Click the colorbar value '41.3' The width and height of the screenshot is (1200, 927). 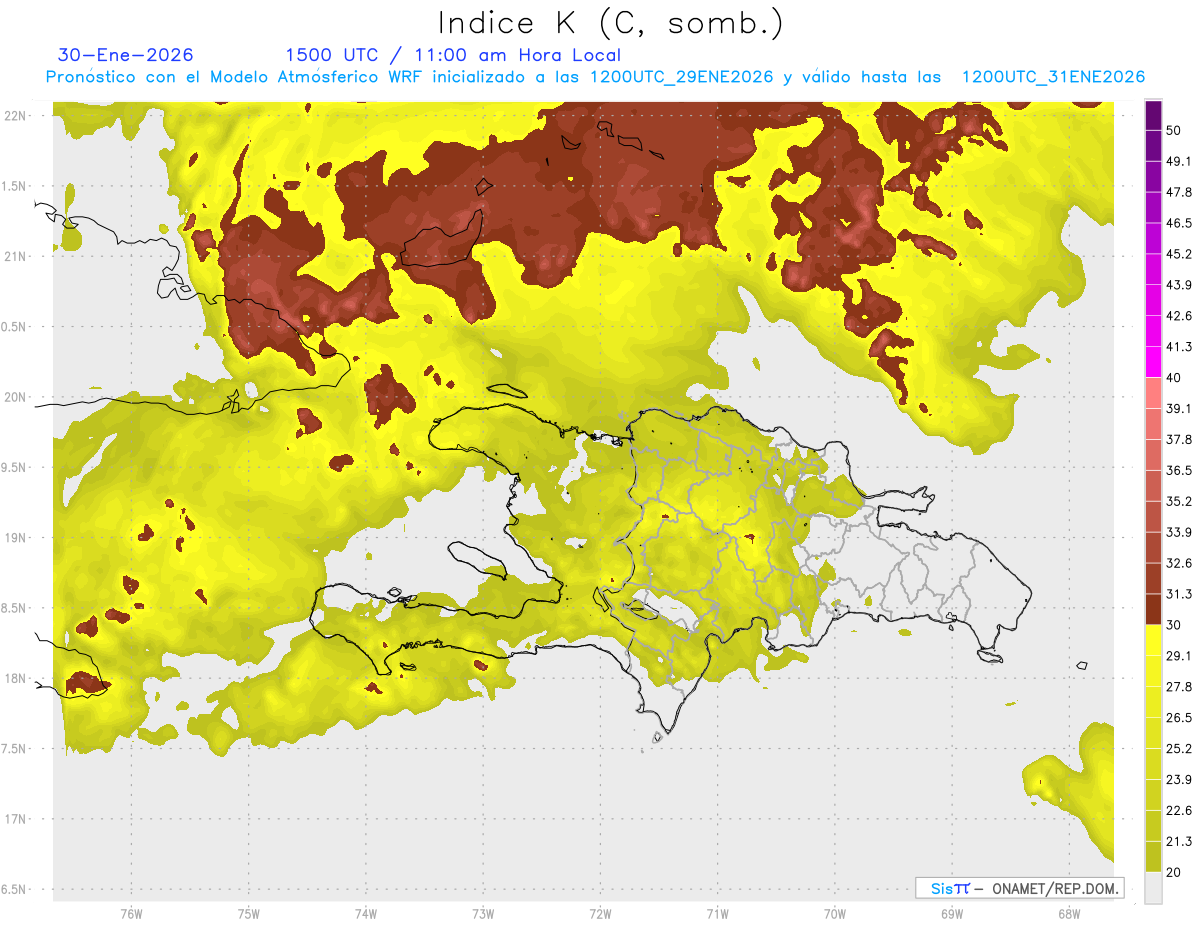pos(1179,347)
